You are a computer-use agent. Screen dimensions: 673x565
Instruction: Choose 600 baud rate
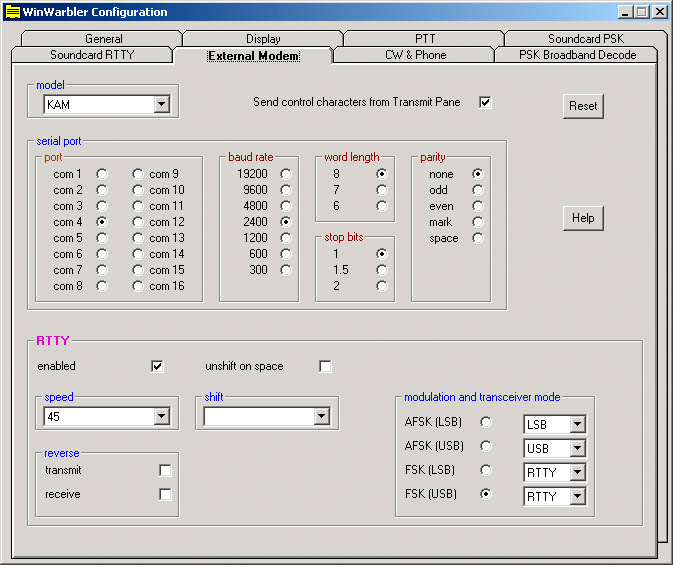pyautogui.click(x=286, y=254)
